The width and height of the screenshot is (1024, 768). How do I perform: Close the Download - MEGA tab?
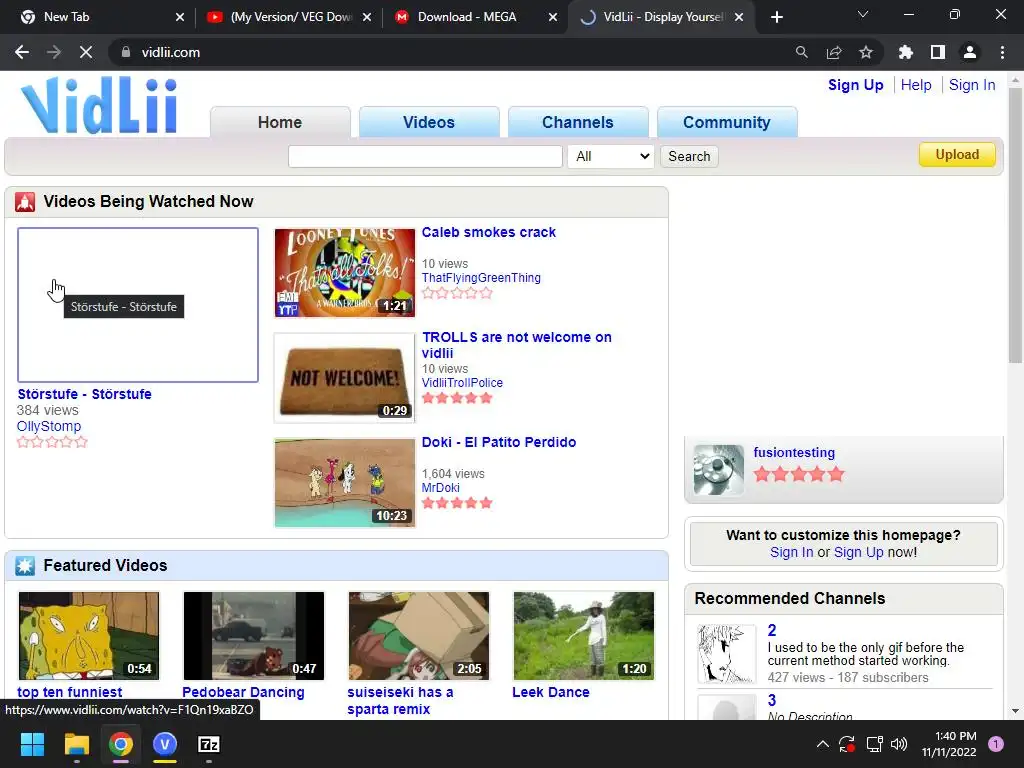point(552,17)
